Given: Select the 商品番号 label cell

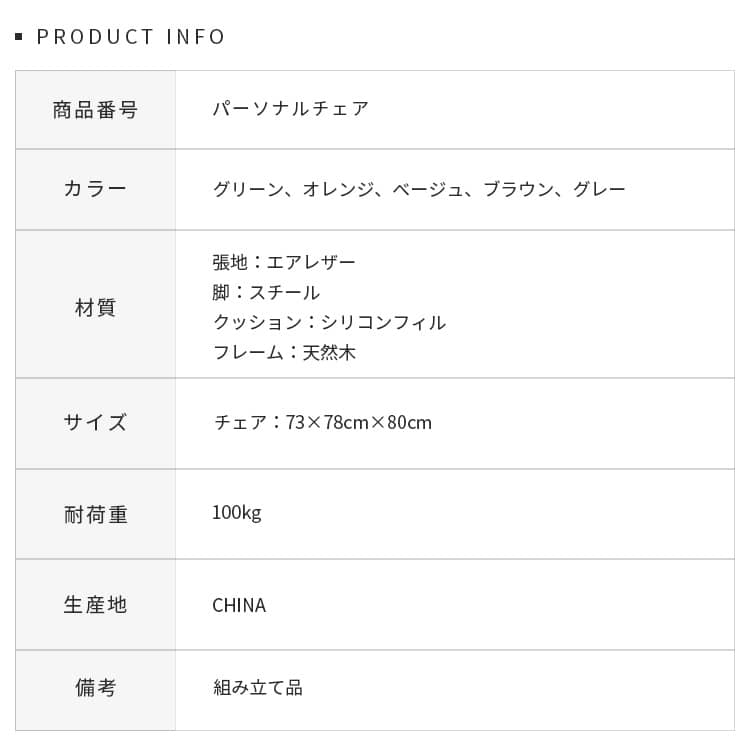Looking at the screenshot, I should (95, 110).
